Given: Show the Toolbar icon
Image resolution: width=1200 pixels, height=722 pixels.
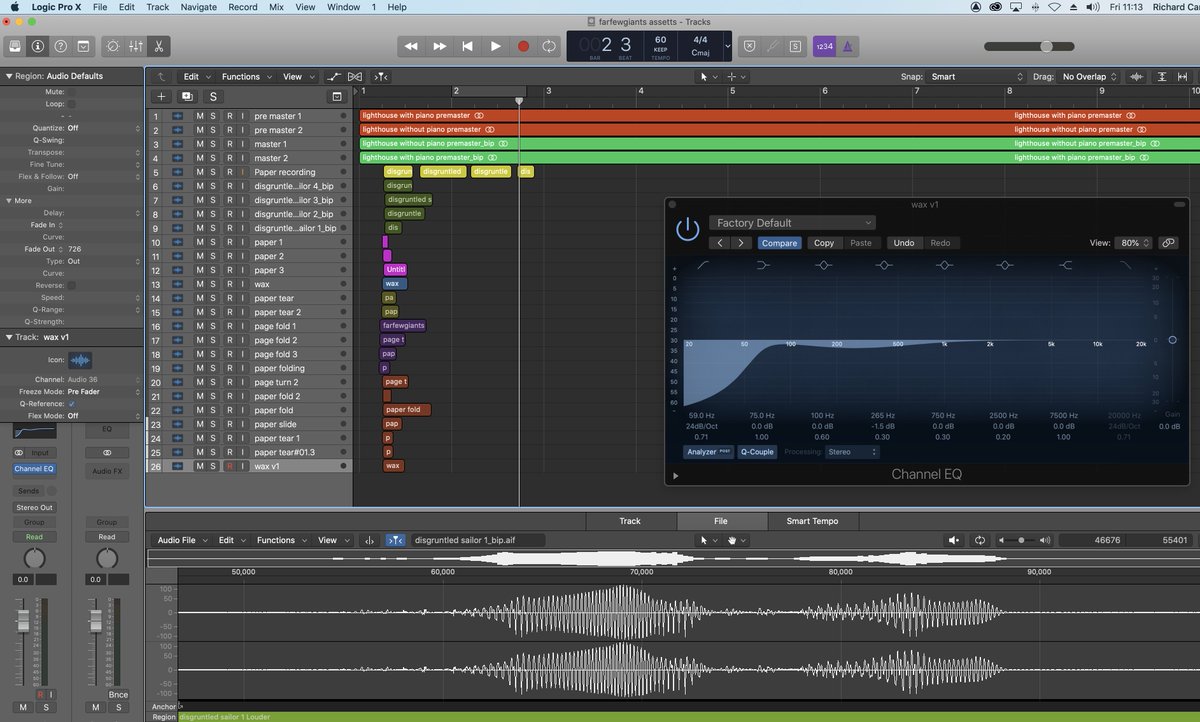Looking at the screenshot, I should (84, 46).
